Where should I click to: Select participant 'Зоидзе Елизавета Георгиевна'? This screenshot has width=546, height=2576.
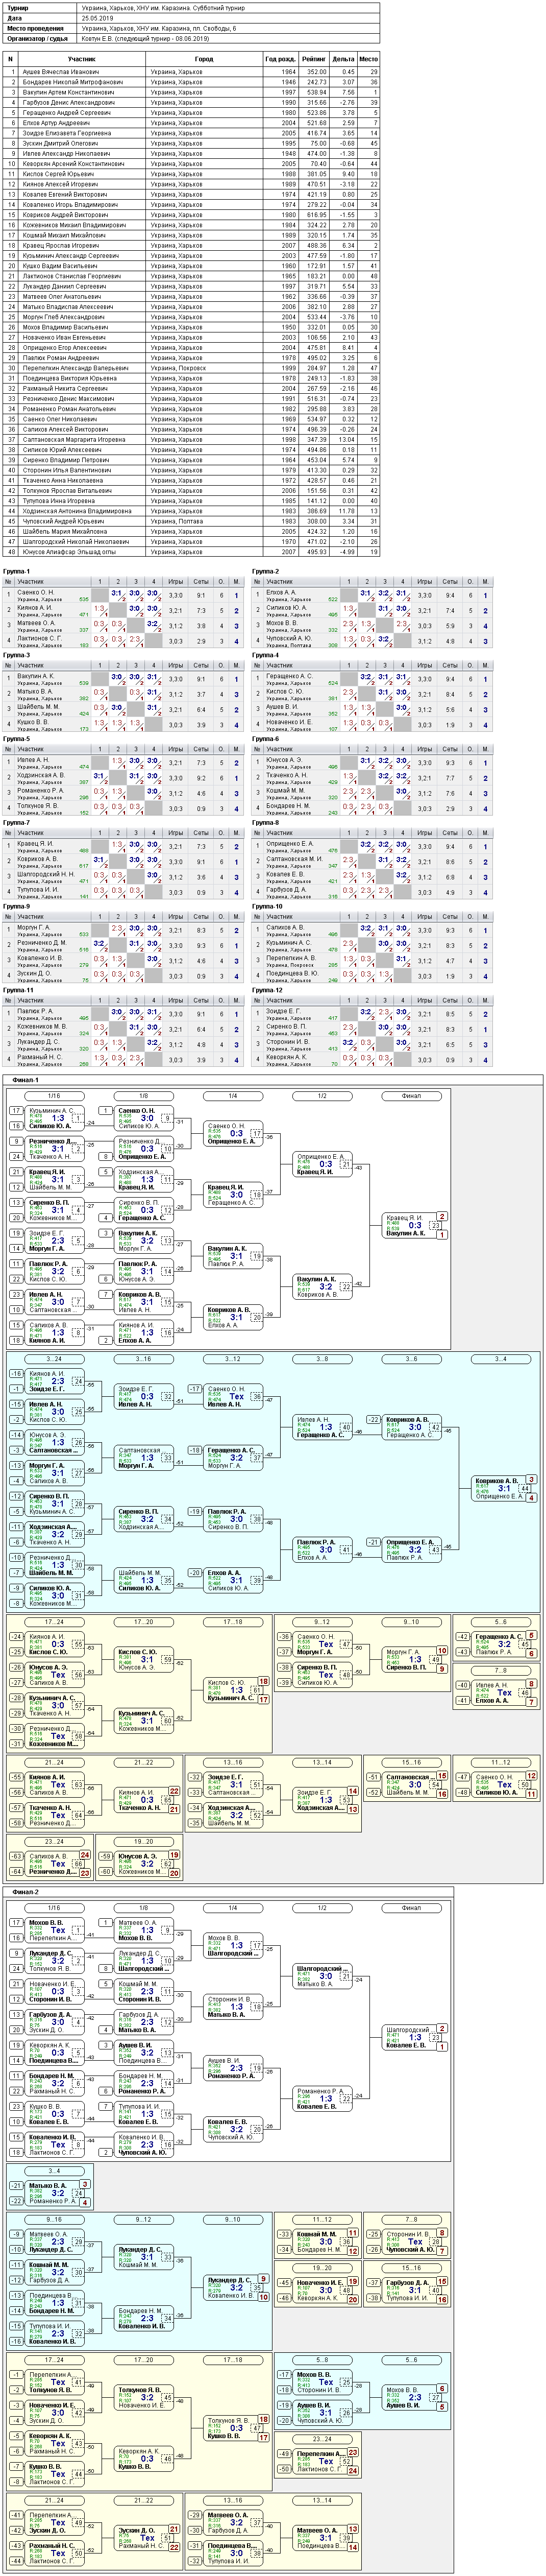[x=66, y=133]
